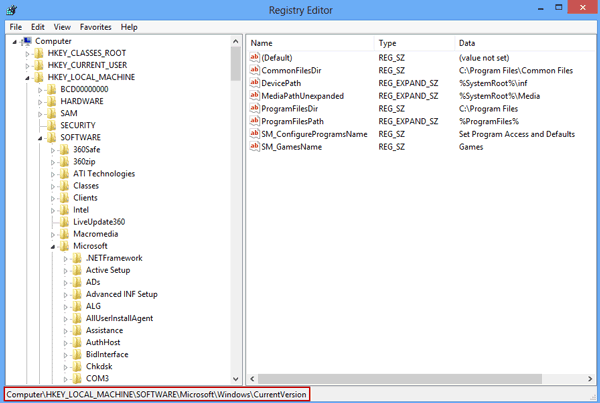This screenshot has width=600, height=403.
Task: Click the Computer icon at tree root
Action: (27, 41)
